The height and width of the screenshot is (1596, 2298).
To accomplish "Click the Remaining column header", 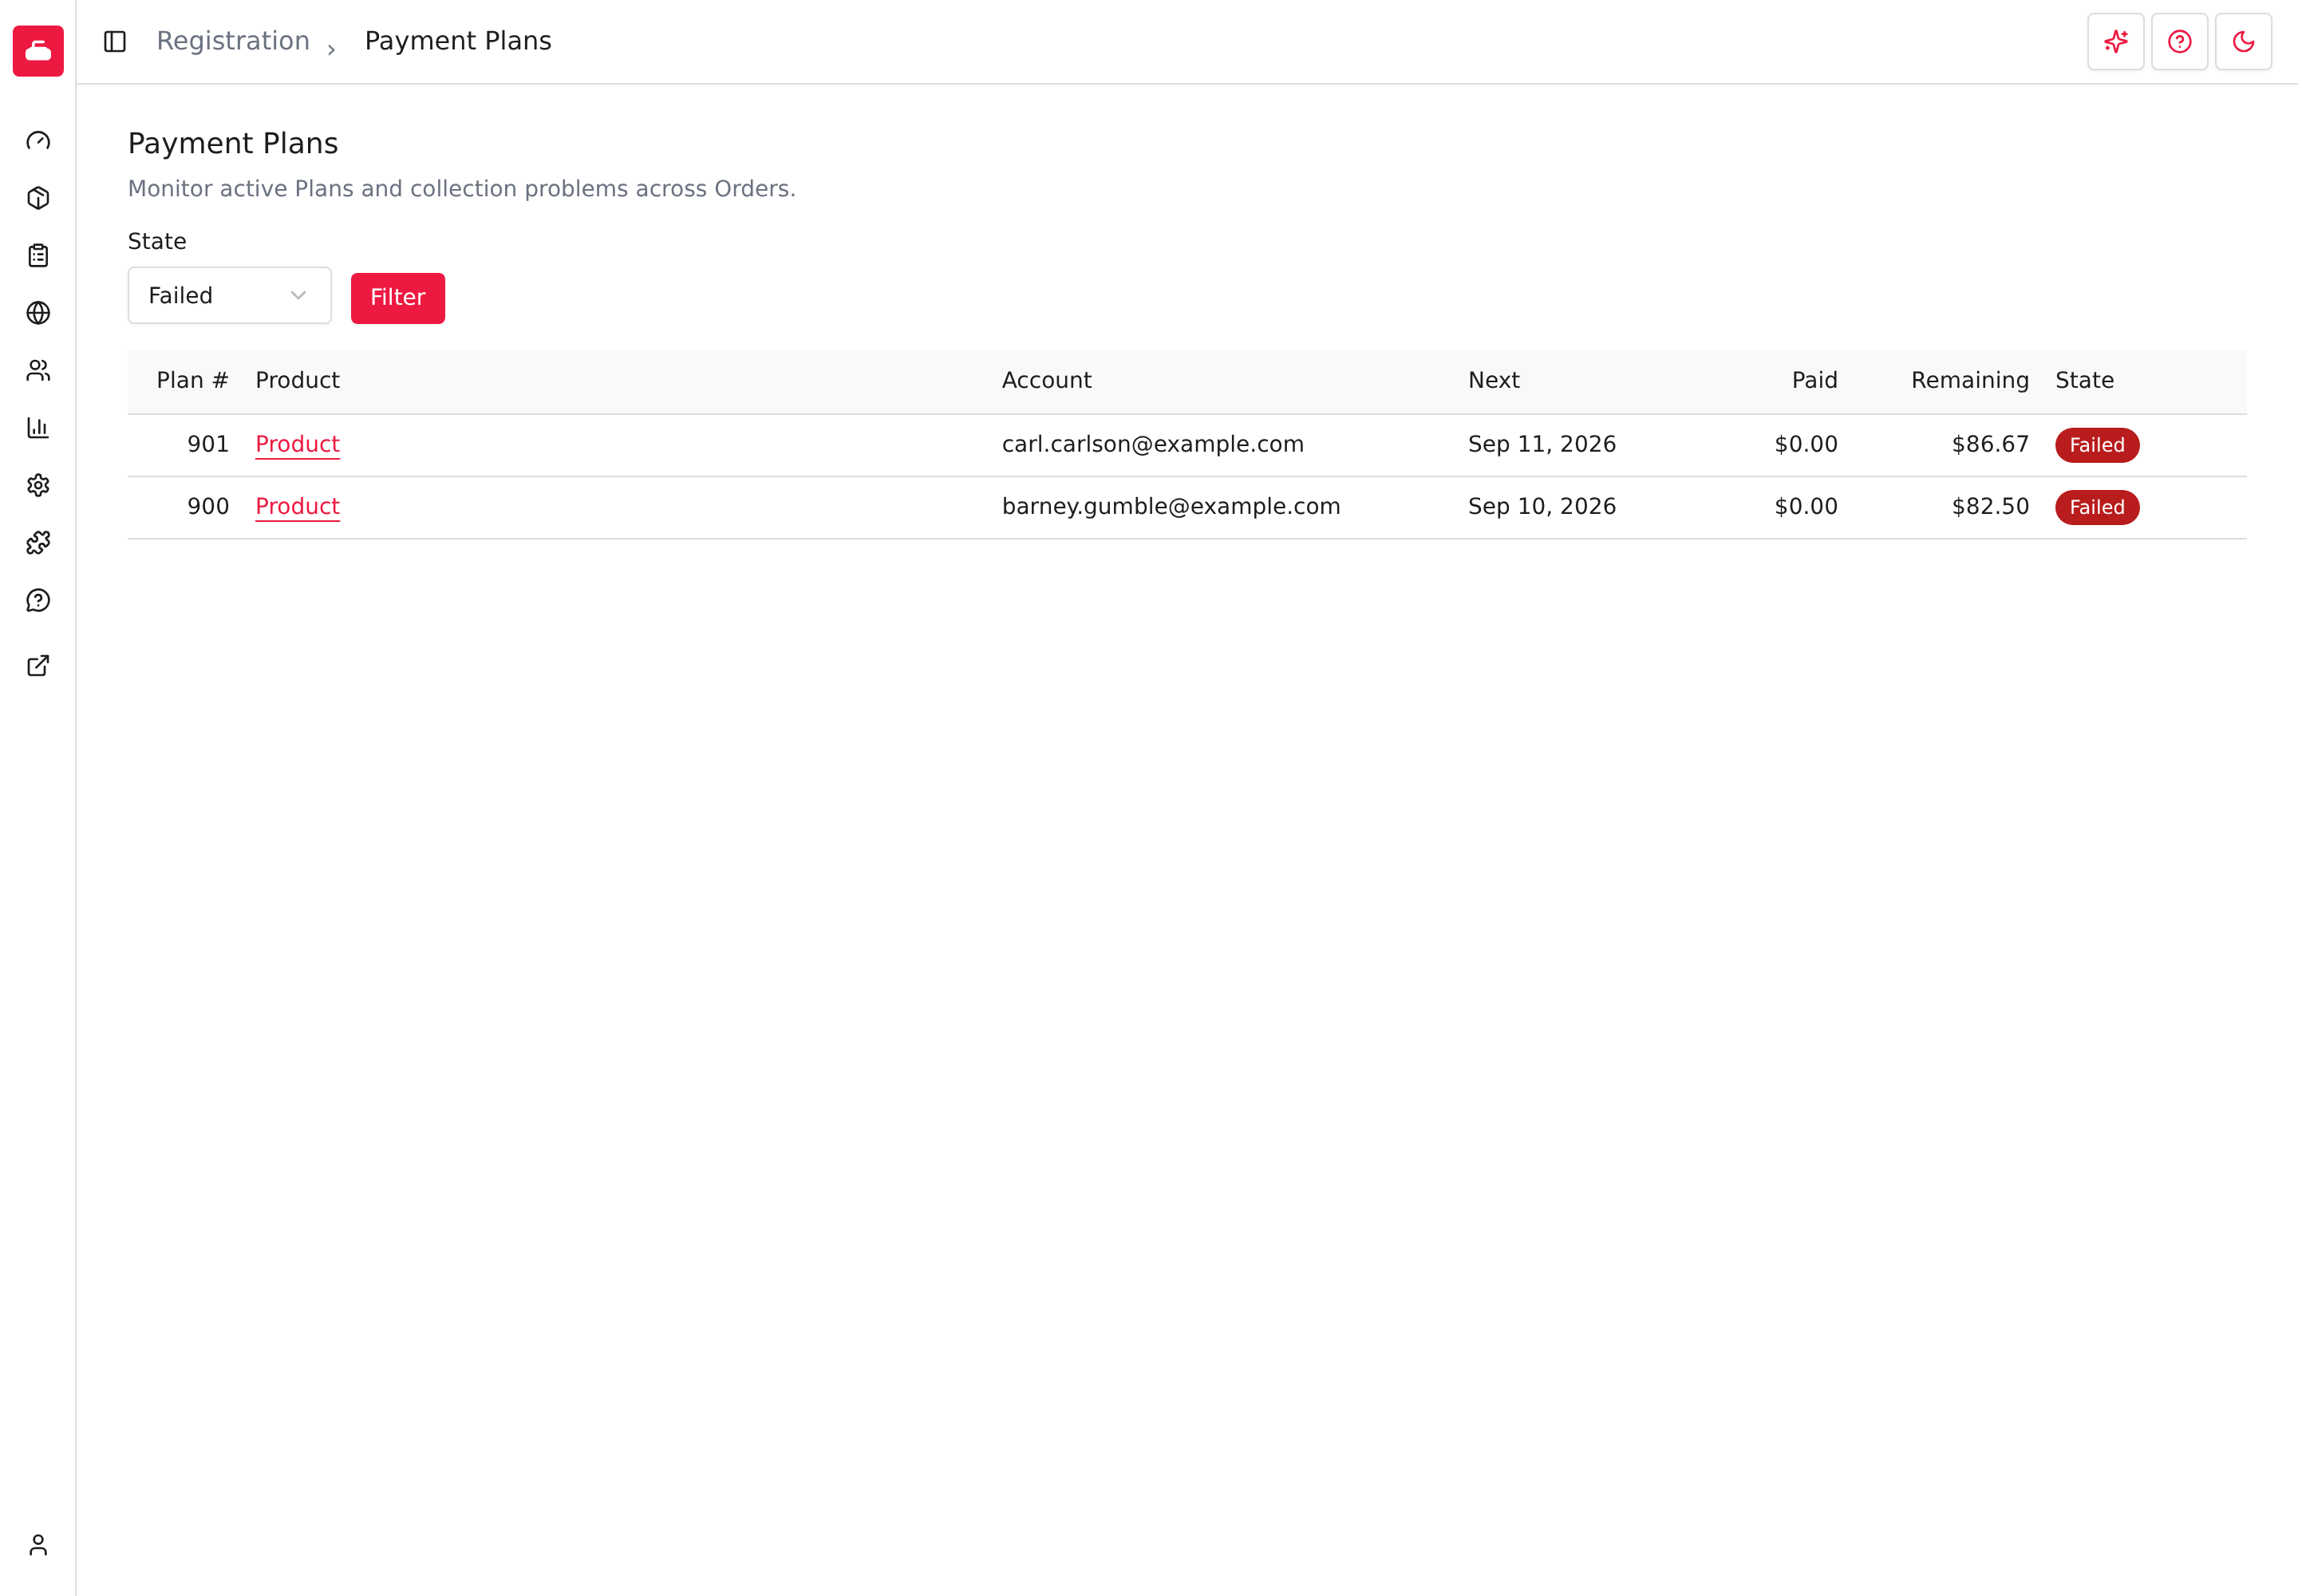I will (x=1970, y=381).
